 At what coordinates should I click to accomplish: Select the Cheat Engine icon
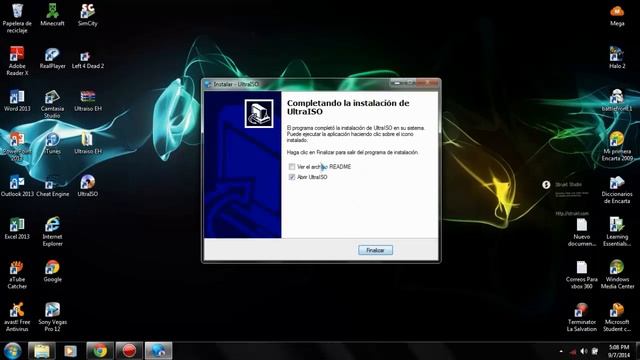(52, 187)
